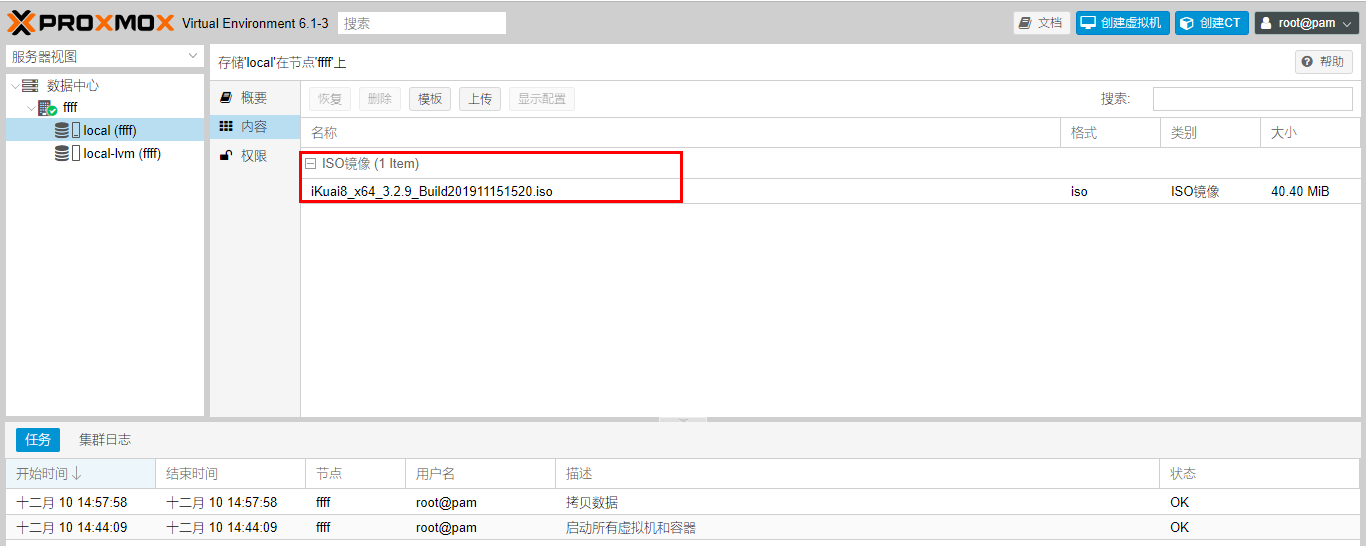Click the 创建虚拟机 button

pyautogui.click(x=1121, y=22)
